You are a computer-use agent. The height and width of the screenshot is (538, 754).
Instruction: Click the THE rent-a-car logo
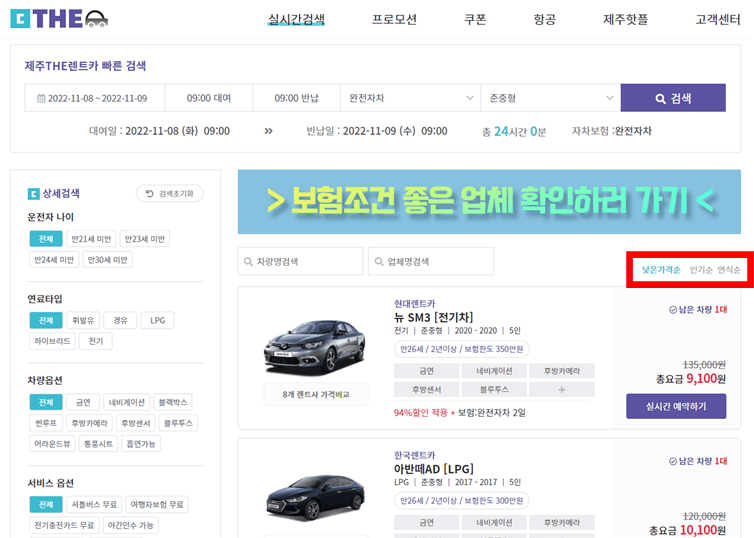coord(59,19)
